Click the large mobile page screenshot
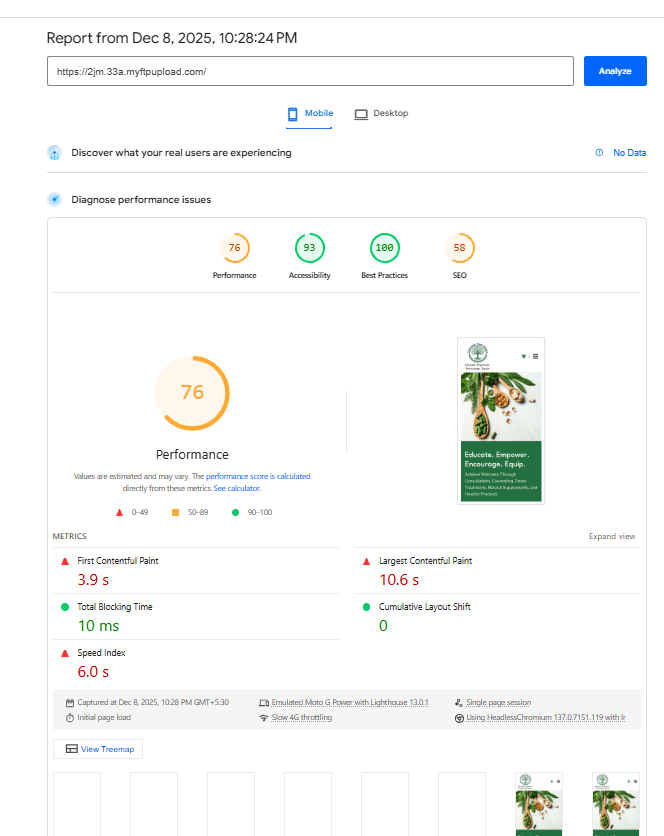The image size is (664, 836). (x=500, y=421)
